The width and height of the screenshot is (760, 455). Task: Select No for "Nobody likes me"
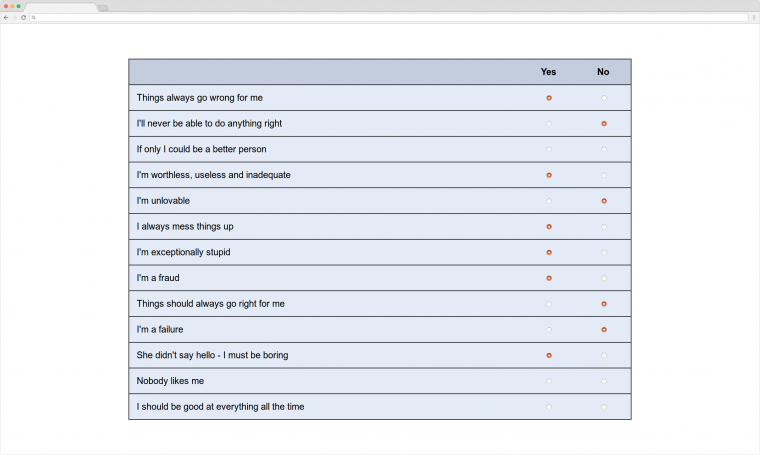tap(604, 381)
